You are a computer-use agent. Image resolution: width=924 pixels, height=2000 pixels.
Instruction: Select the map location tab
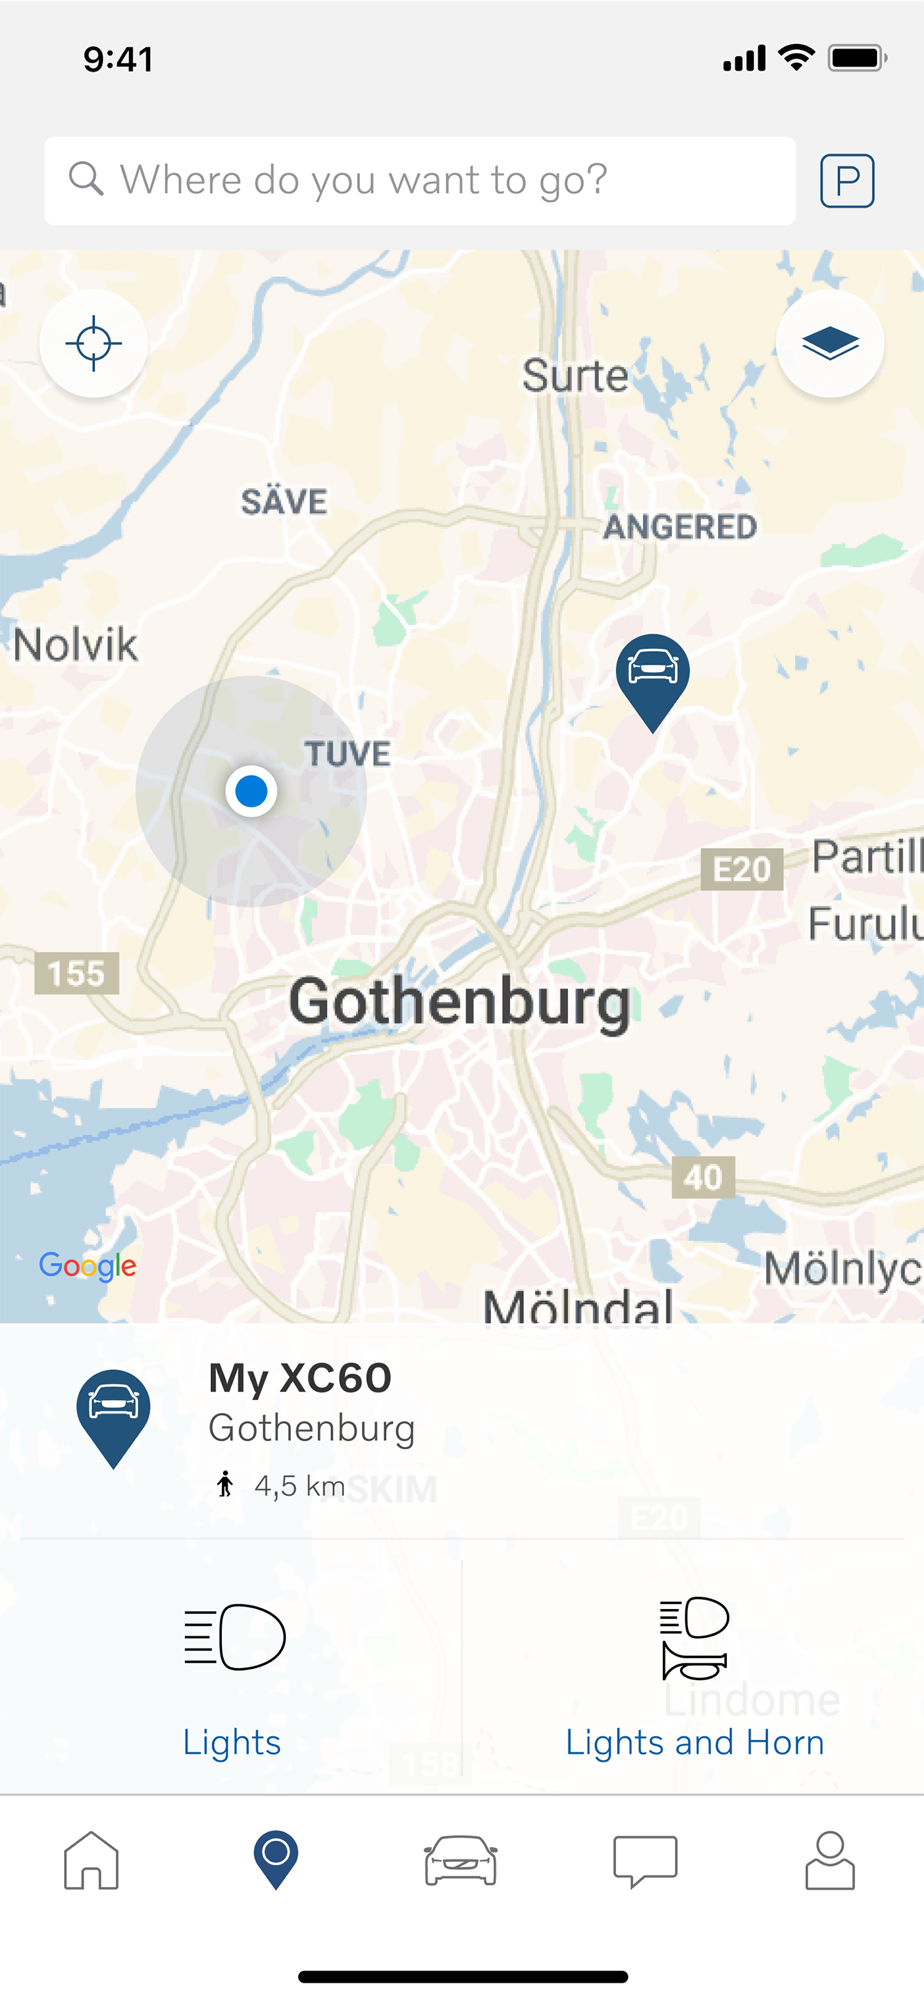click(x=276, y=1861)
